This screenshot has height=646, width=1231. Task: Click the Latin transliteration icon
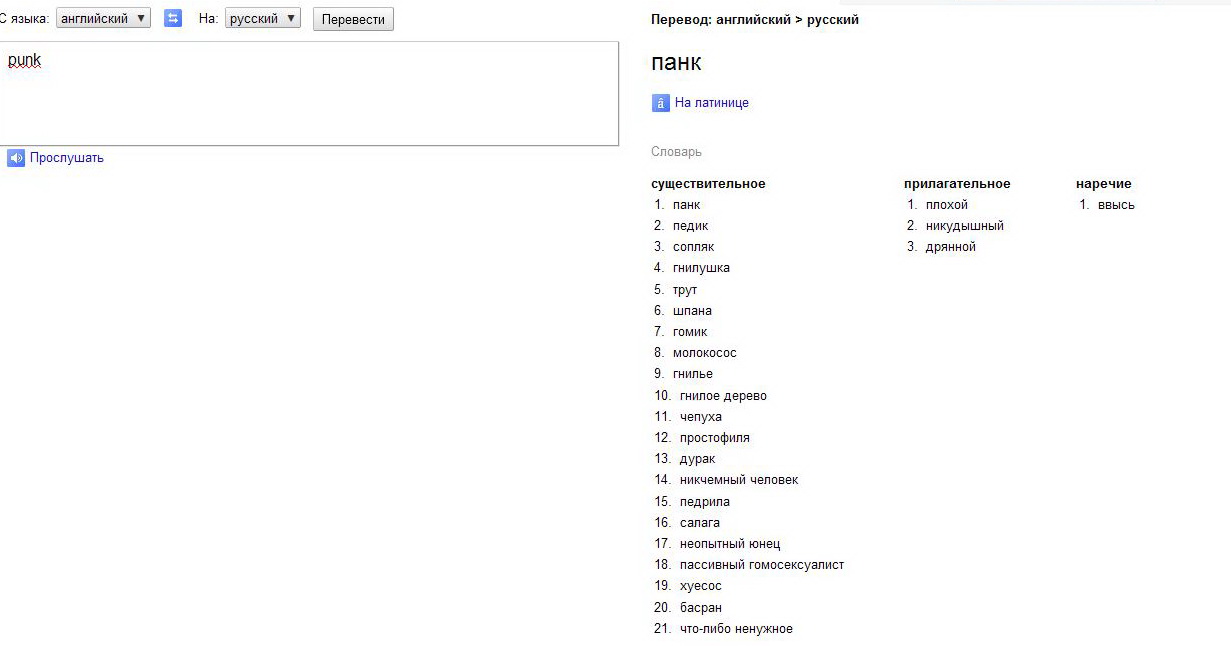click(660, 103)
